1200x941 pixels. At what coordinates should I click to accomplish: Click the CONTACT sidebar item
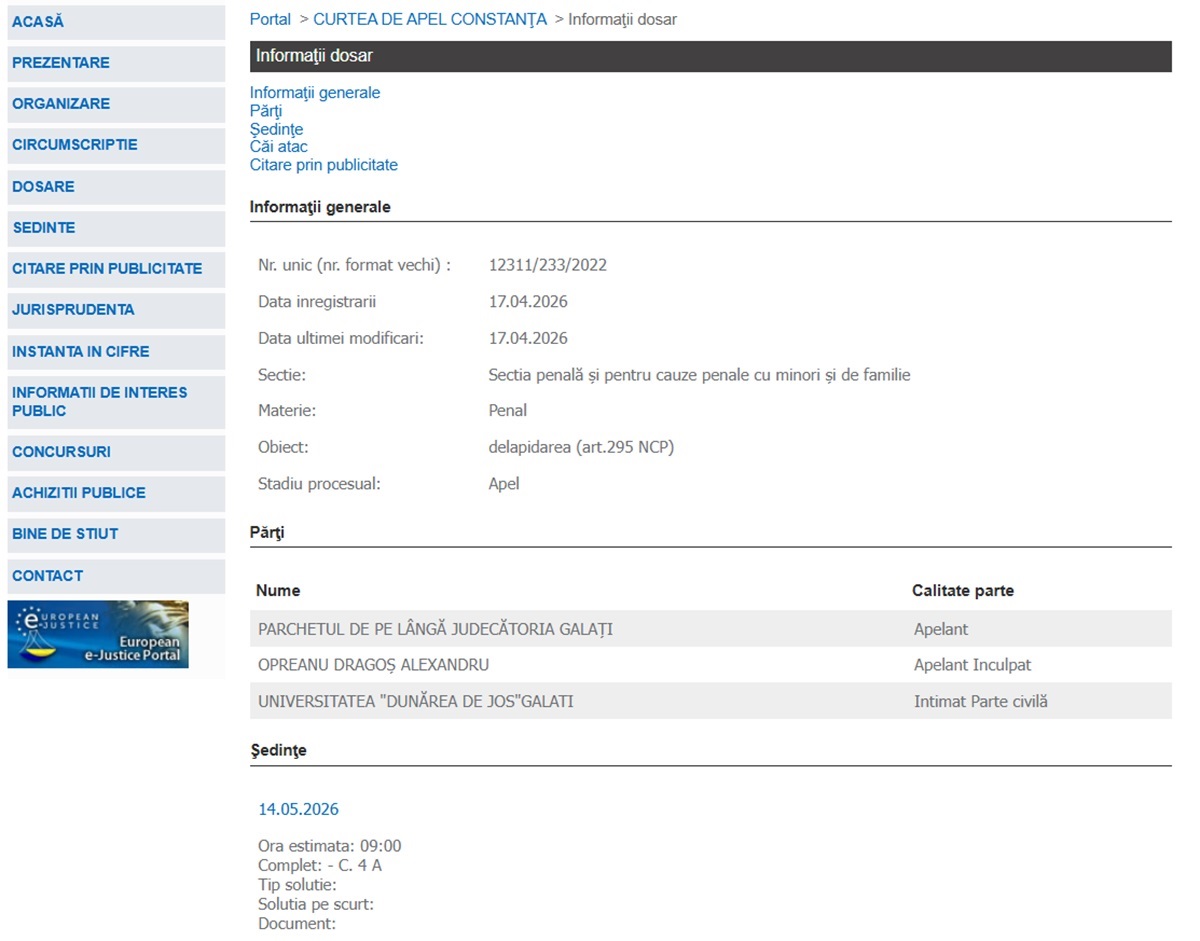(116, 576)
